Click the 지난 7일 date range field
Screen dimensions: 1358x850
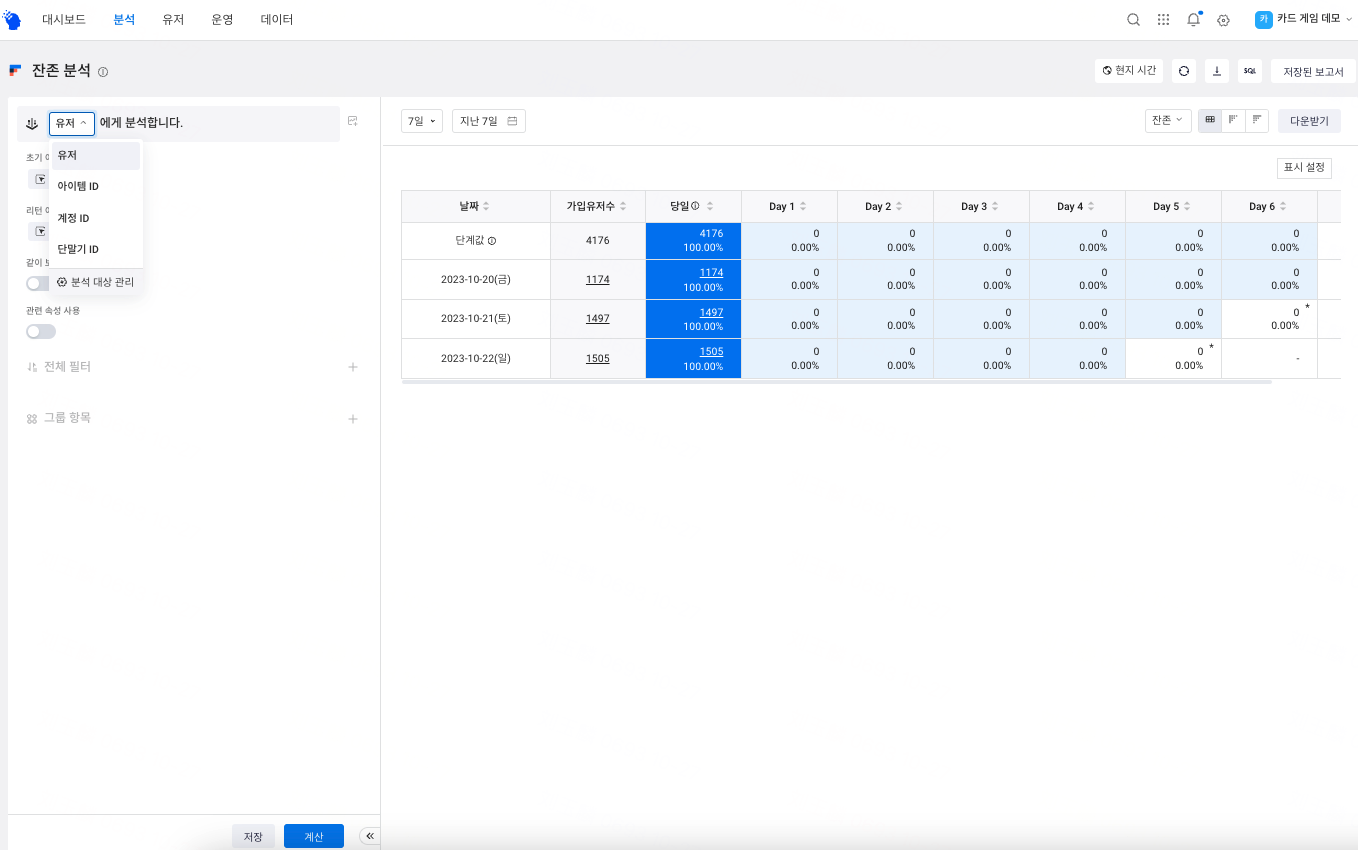pos(488,121)
